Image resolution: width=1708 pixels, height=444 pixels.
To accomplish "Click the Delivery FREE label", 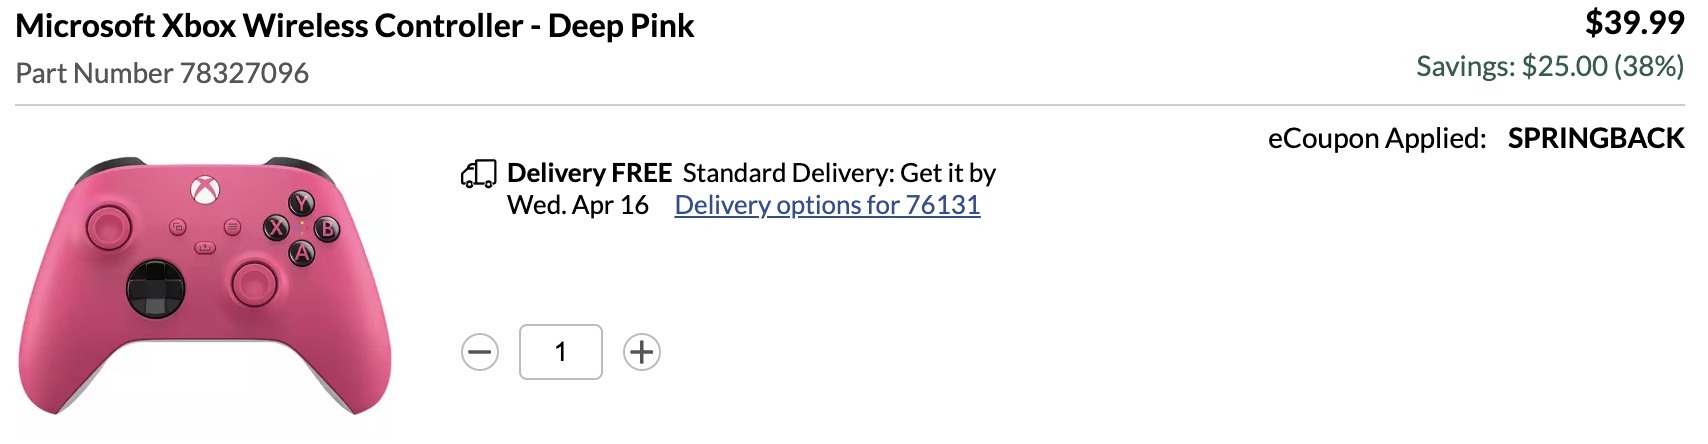I will pos(589,173).
